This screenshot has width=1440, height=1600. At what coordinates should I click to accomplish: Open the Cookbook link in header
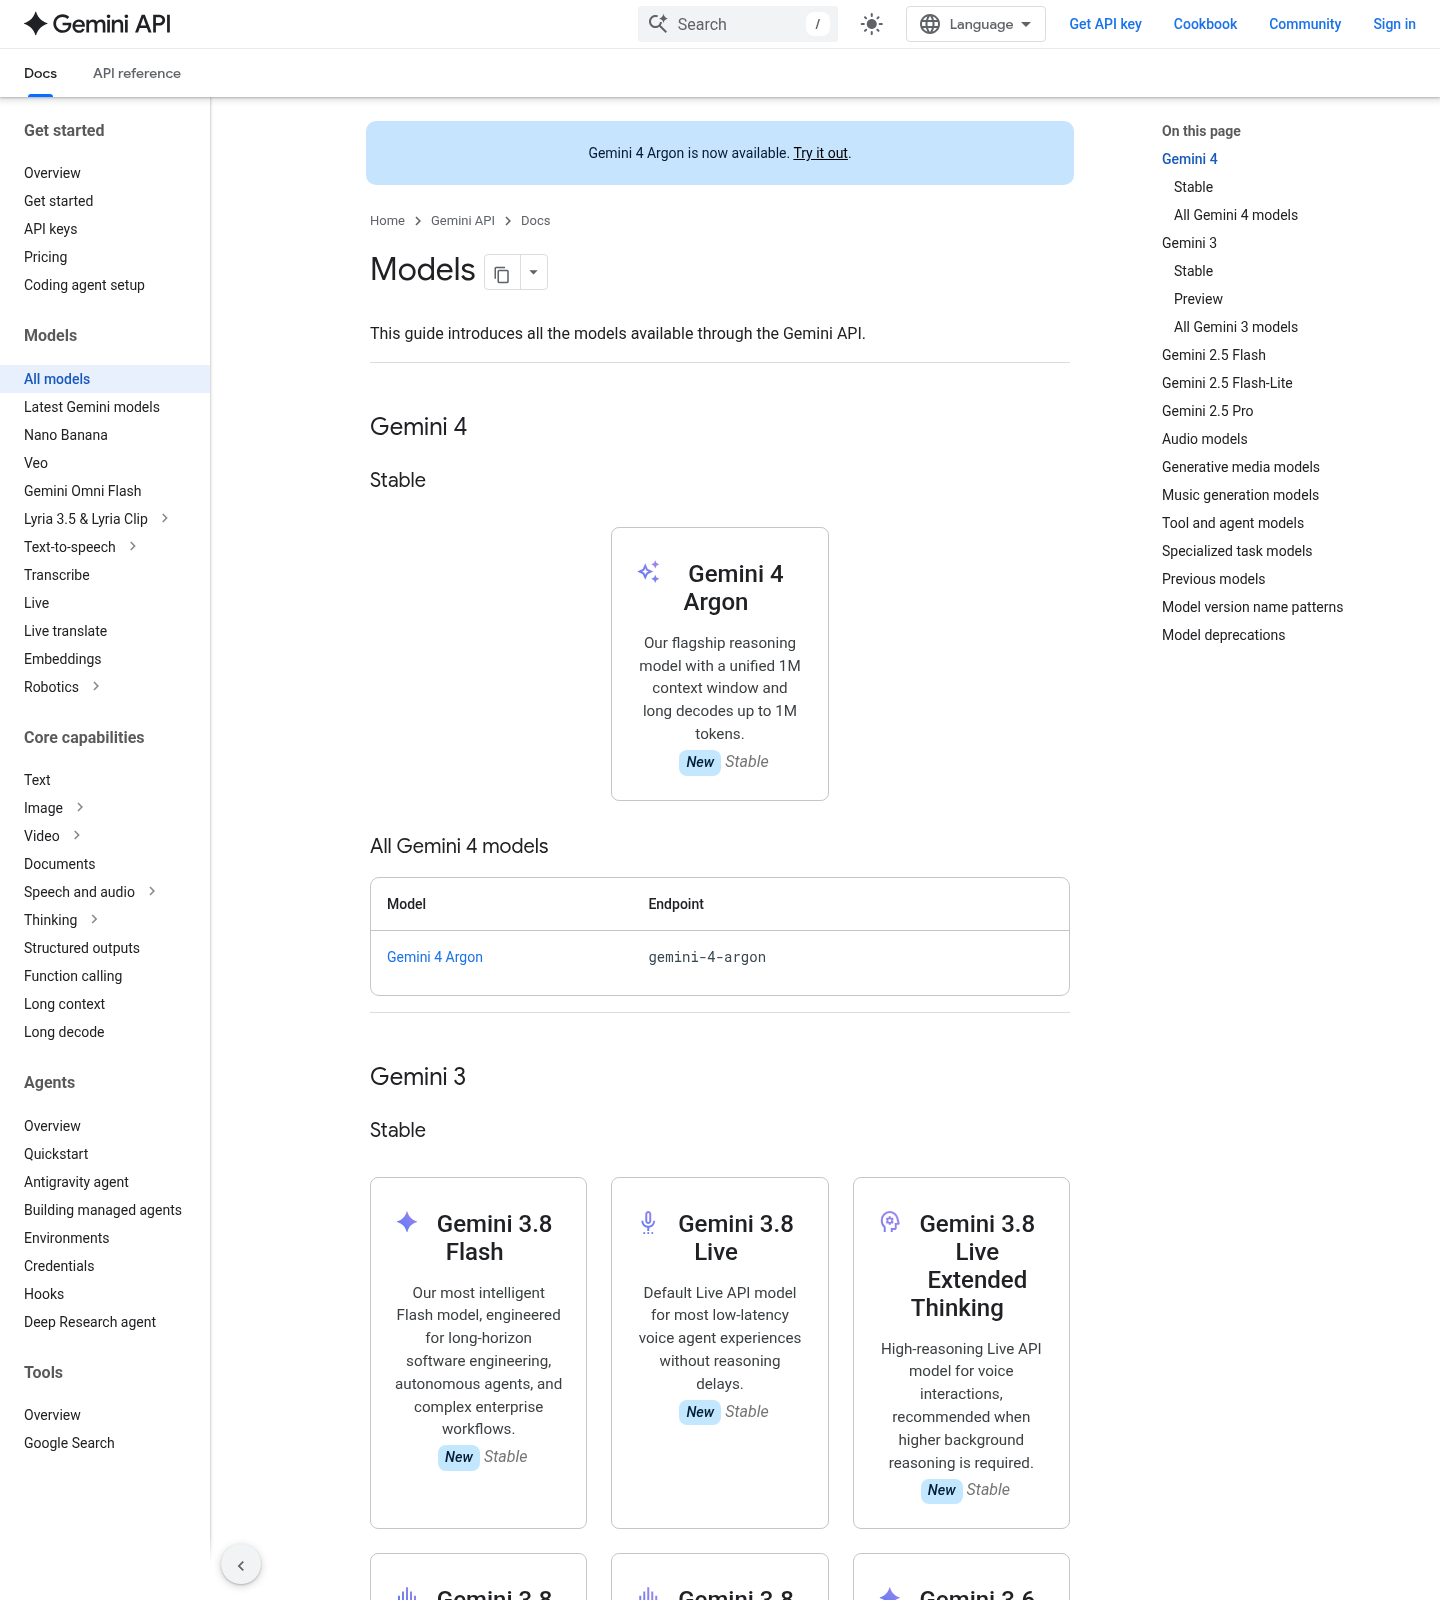(1205, 24)
